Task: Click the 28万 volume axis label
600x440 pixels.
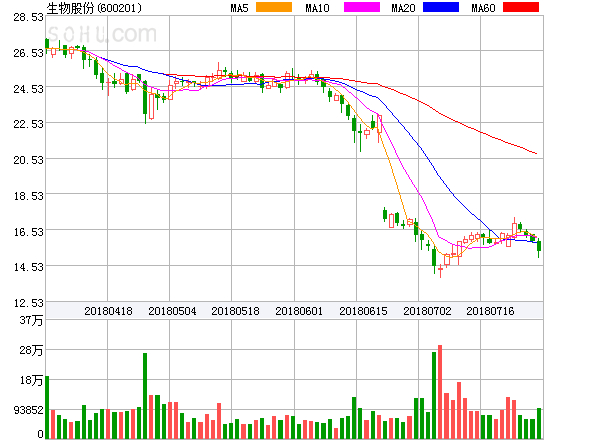Action: coord(31,350)
